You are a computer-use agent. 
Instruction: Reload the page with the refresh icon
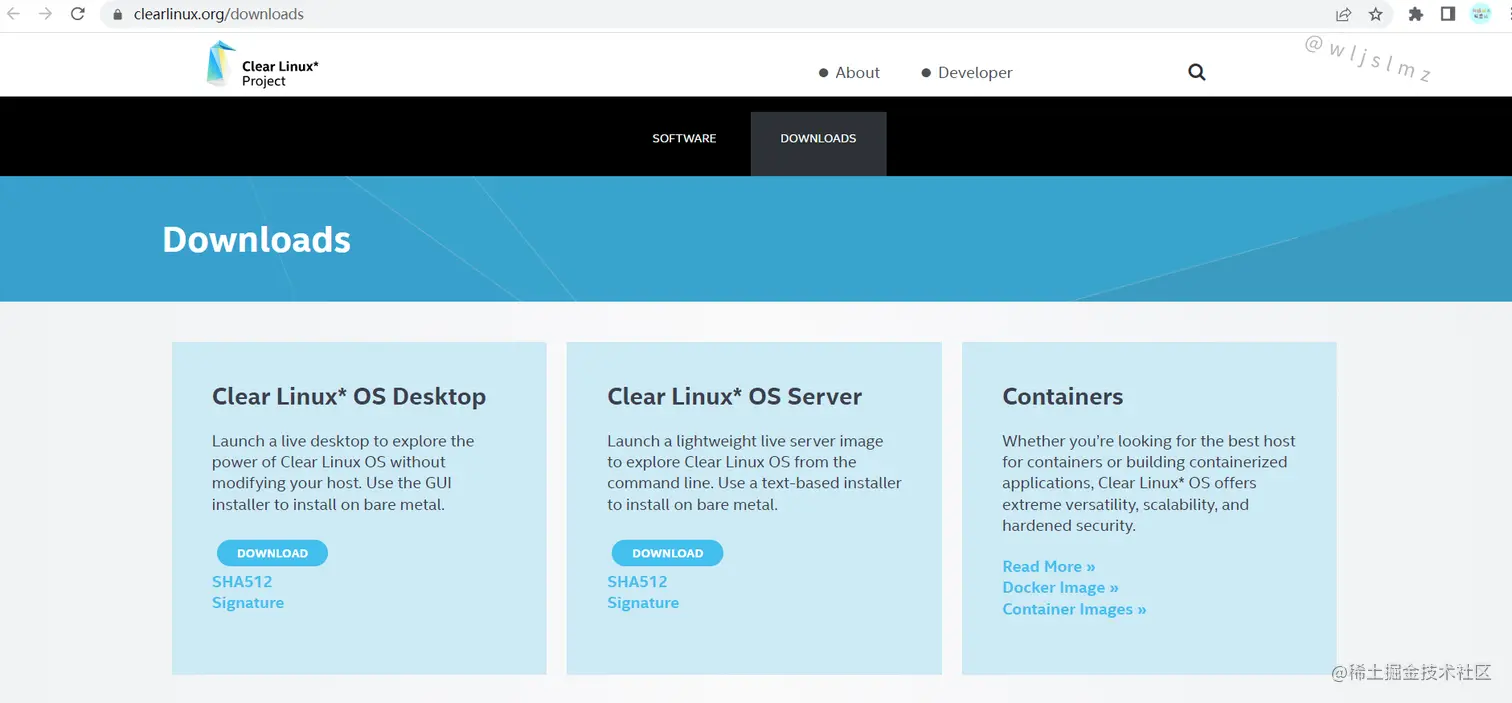(x=78, y=14)
